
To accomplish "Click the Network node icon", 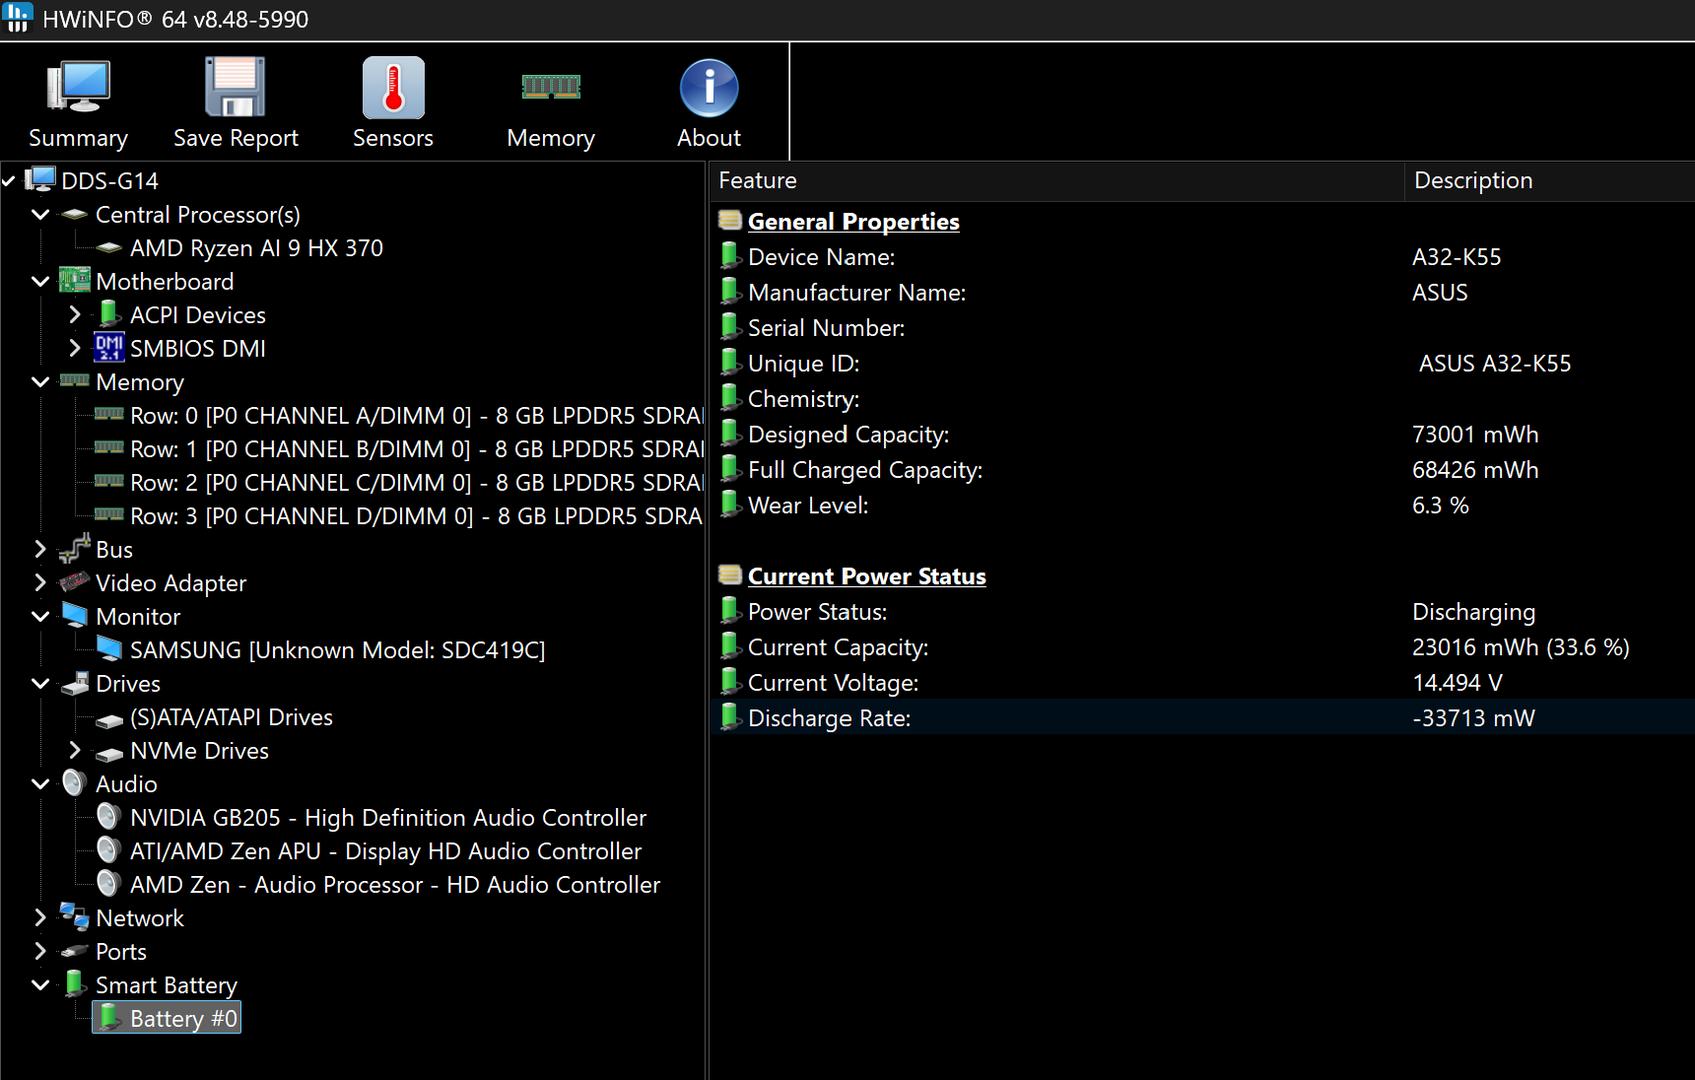I will (x=74, y=917).
